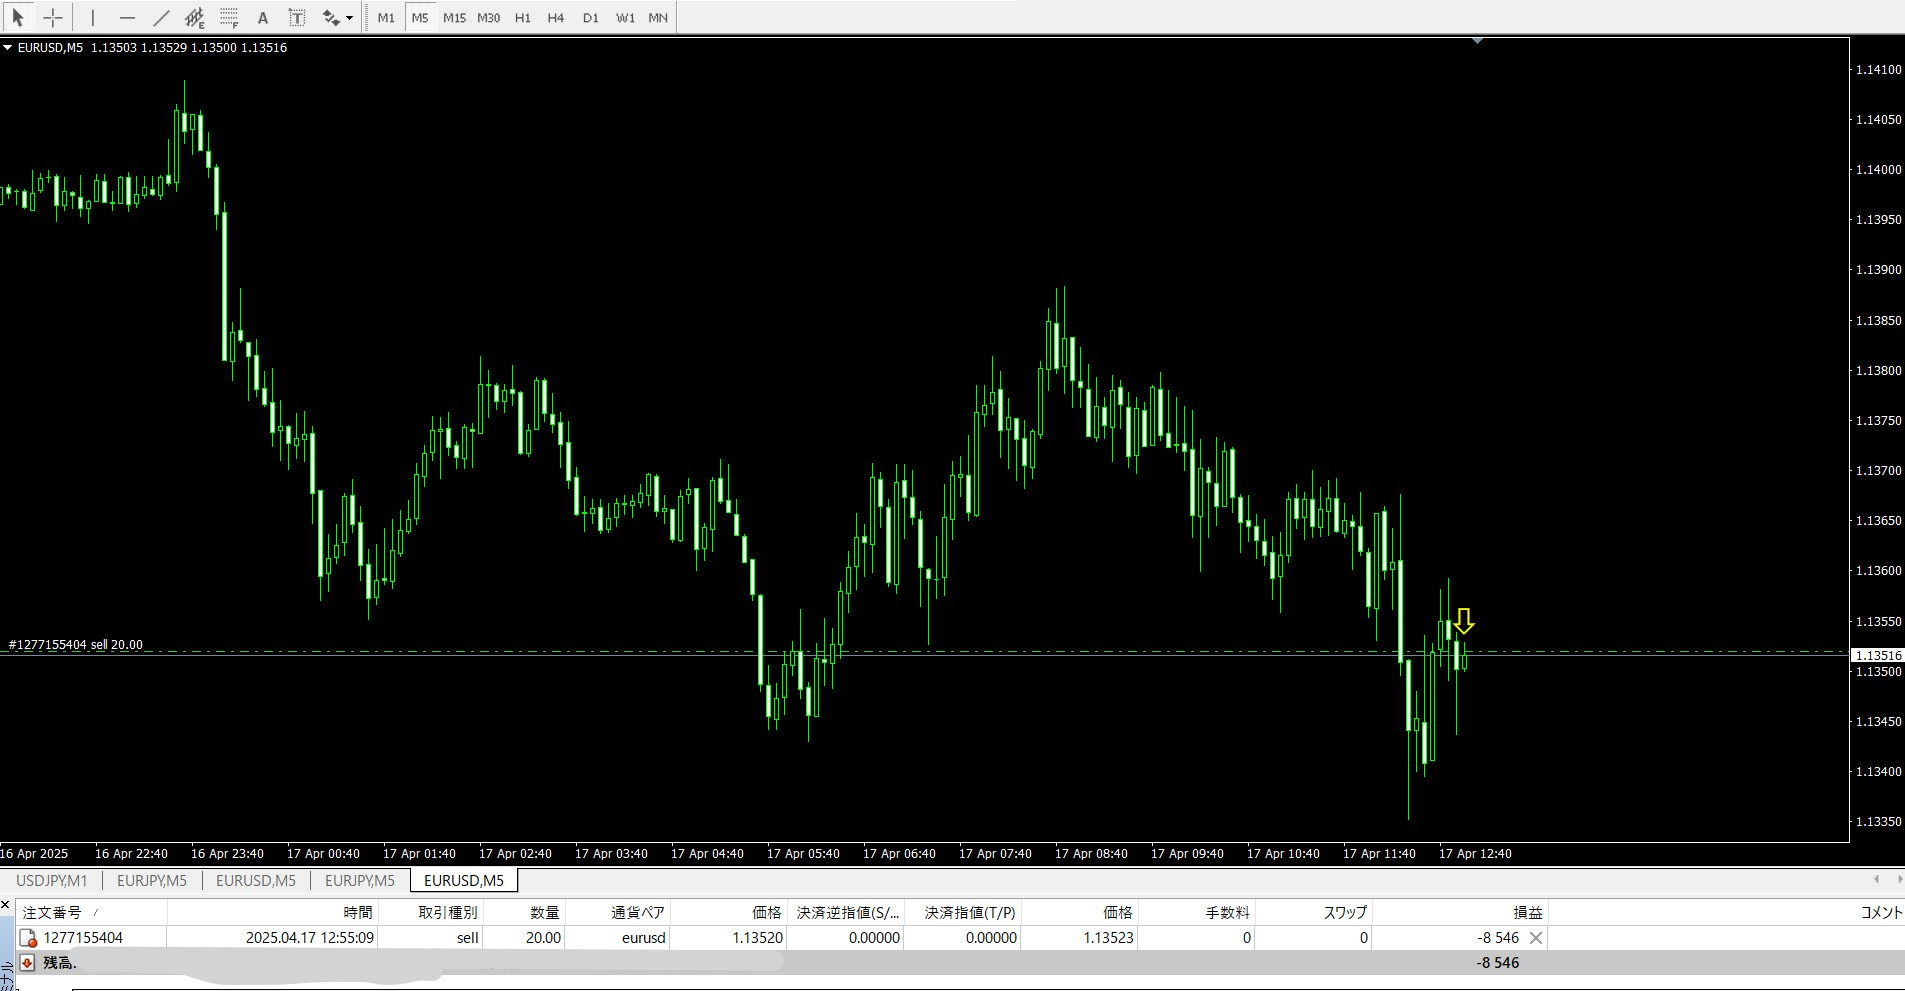Select the text (A) tool

[x=263, y=17]
